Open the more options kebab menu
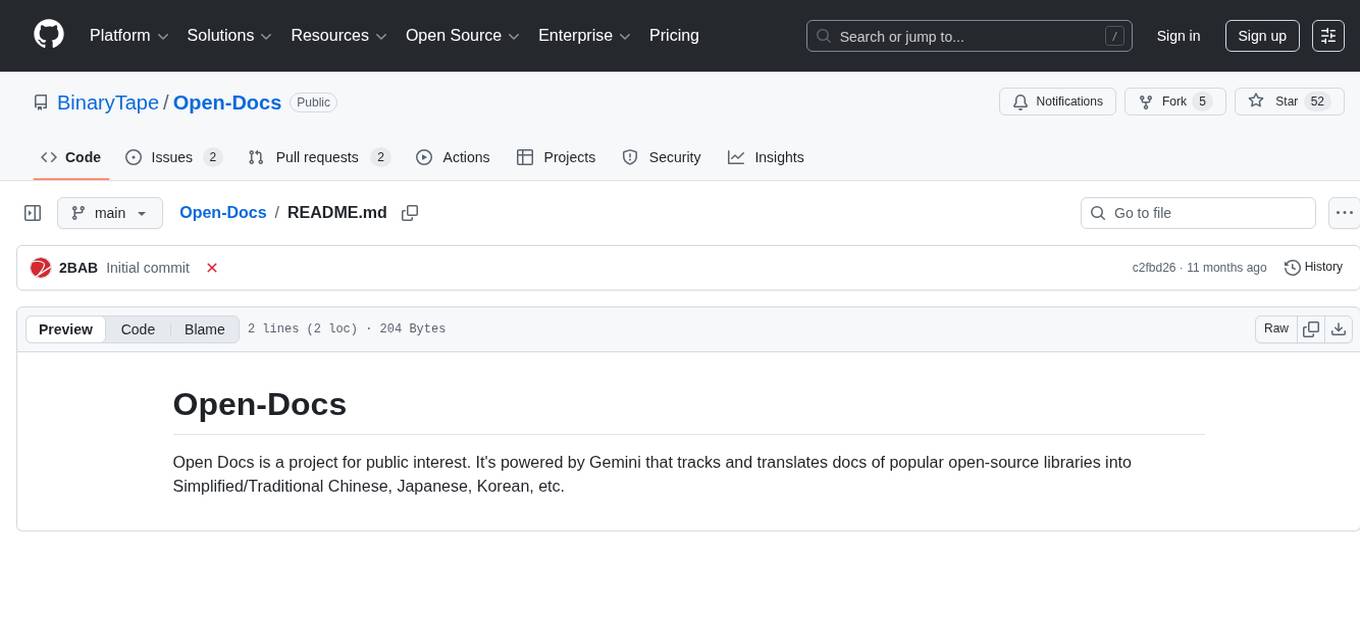The height and width of the screenshot is (626, 1360). (1344, 212)
